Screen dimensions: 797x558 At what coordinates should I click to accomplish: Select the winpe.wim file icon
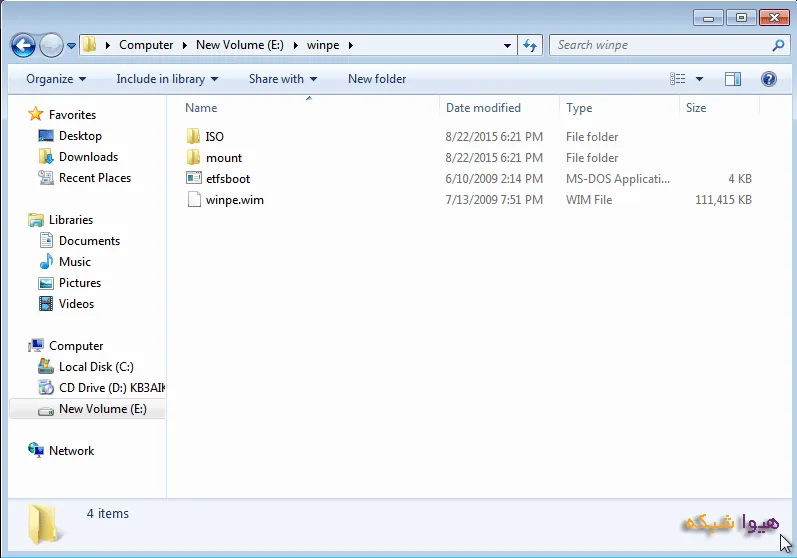point(194,199)
